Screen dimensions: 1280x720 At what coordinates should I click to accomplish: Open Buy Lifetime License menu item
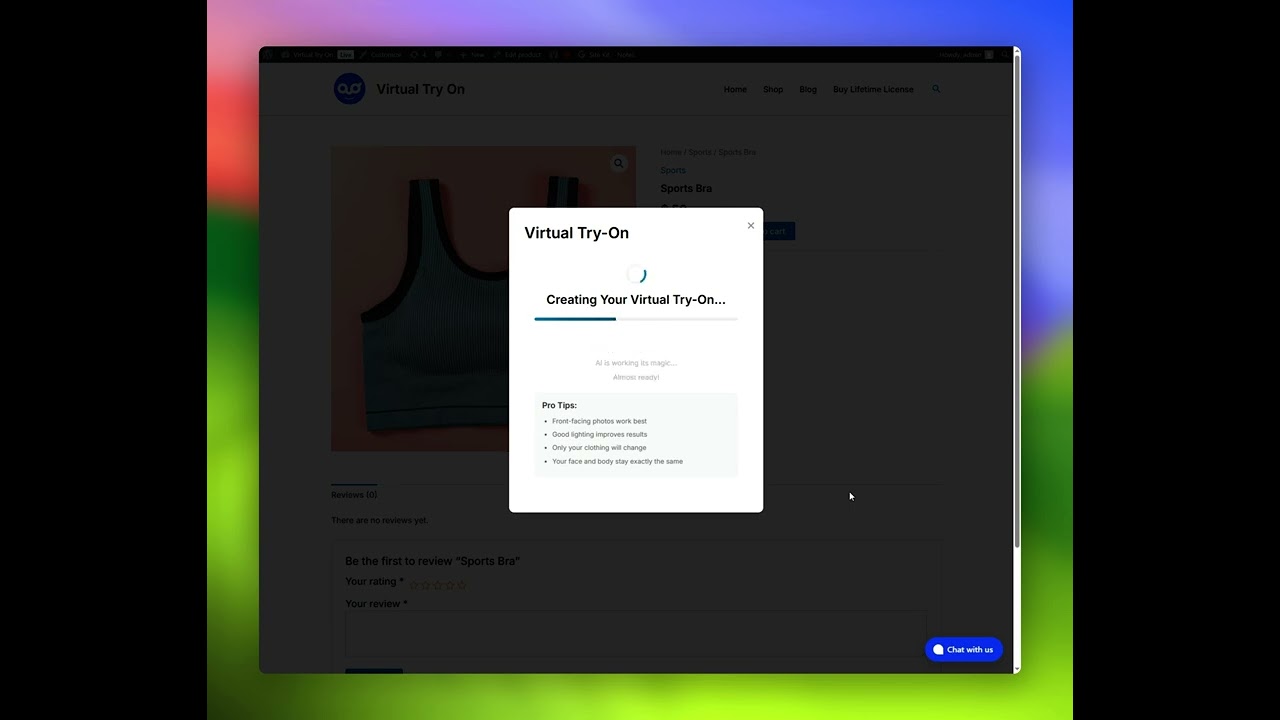coord(873,89)
